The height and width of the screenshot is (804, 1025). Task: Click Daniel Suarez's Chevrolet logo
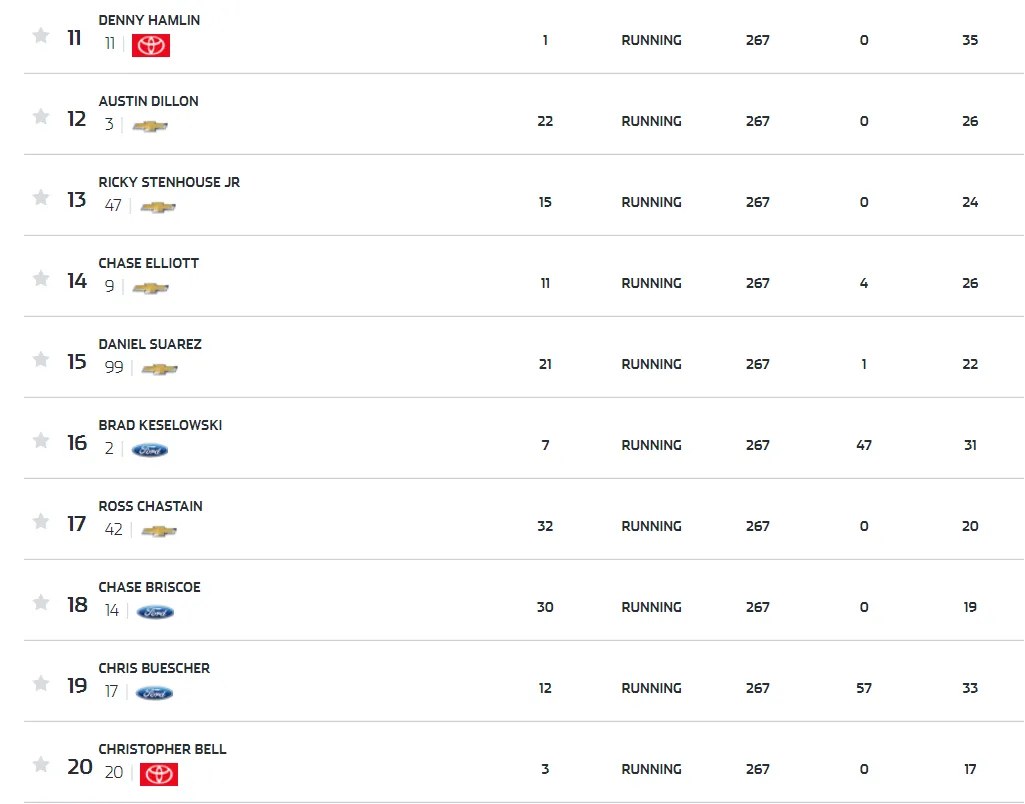(159, 369)
